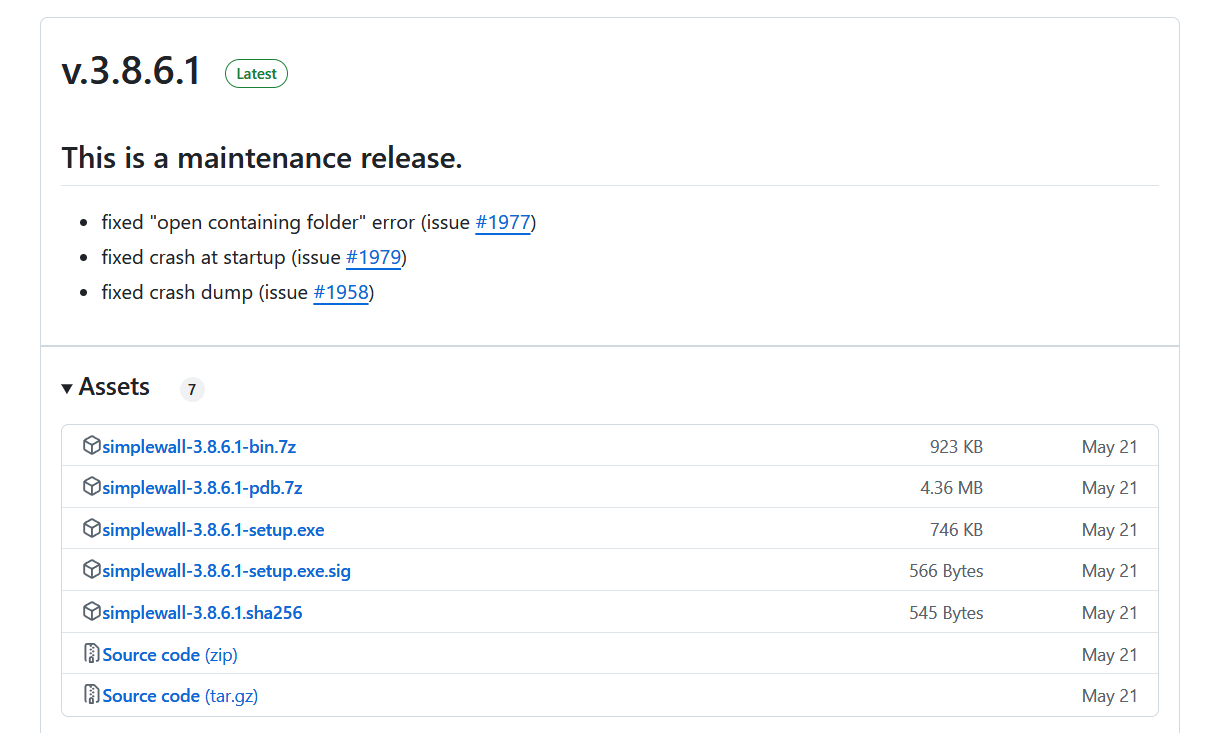Click May 21 date in Source code (tar.gz) row

pos(1110,696)
